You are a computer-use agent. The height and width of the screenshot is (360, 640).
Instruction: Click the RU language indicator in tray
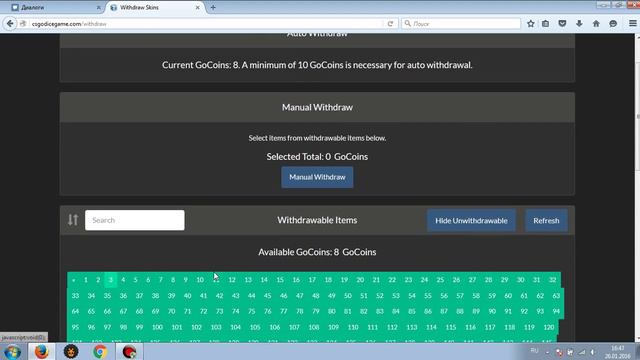[534, 351]
